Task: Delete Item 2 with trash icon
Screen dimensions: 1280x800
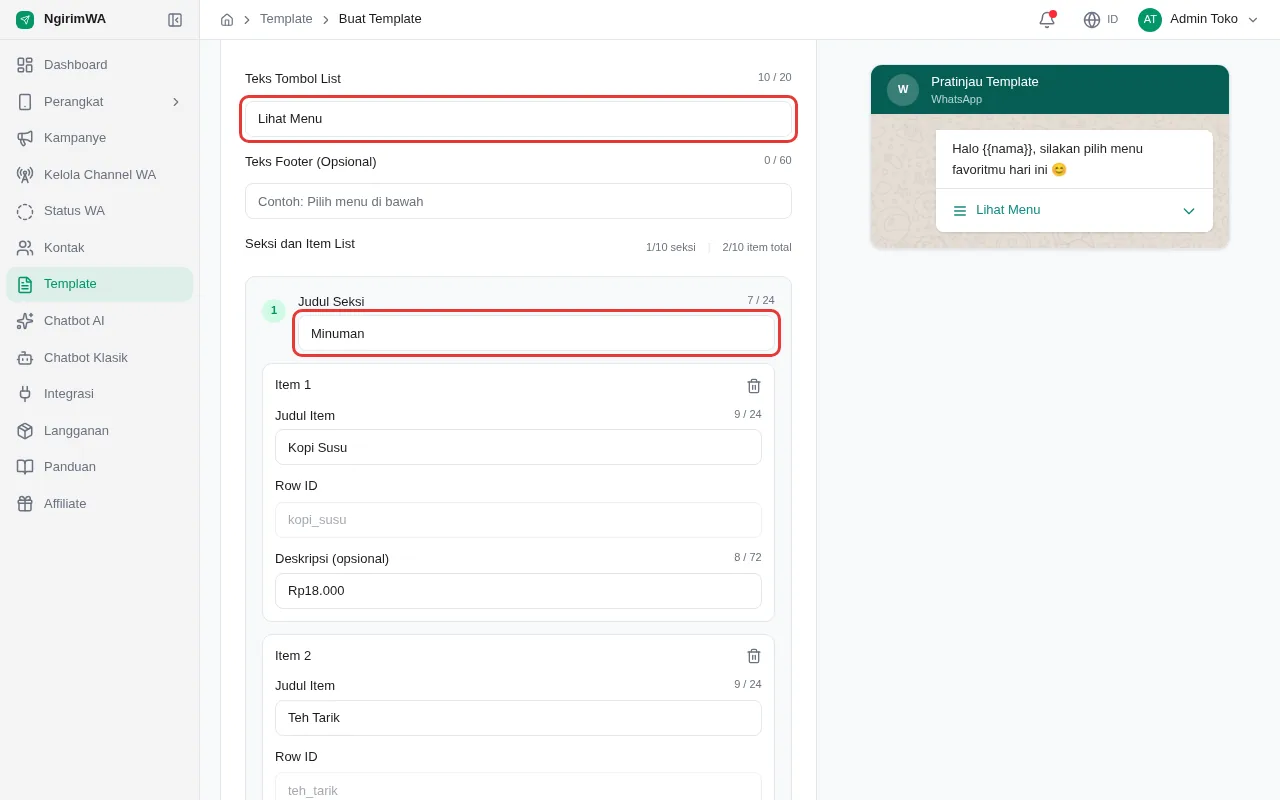Action: 754,656
